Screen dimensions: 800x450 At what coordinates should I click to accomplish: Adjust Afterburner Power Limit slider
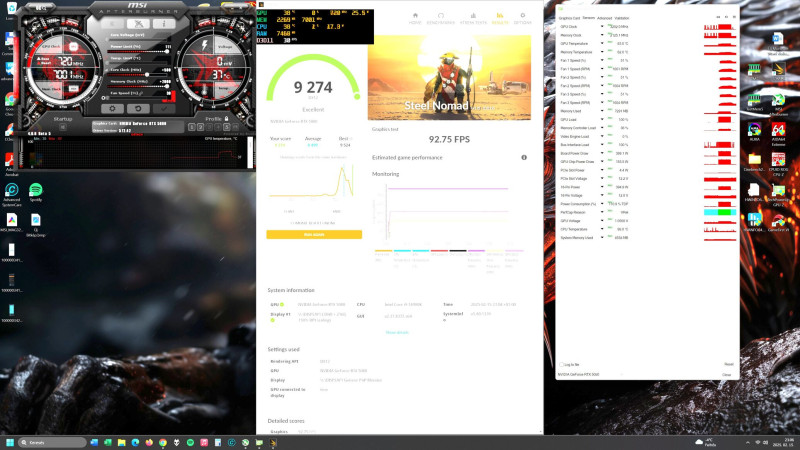pos(138,52)
